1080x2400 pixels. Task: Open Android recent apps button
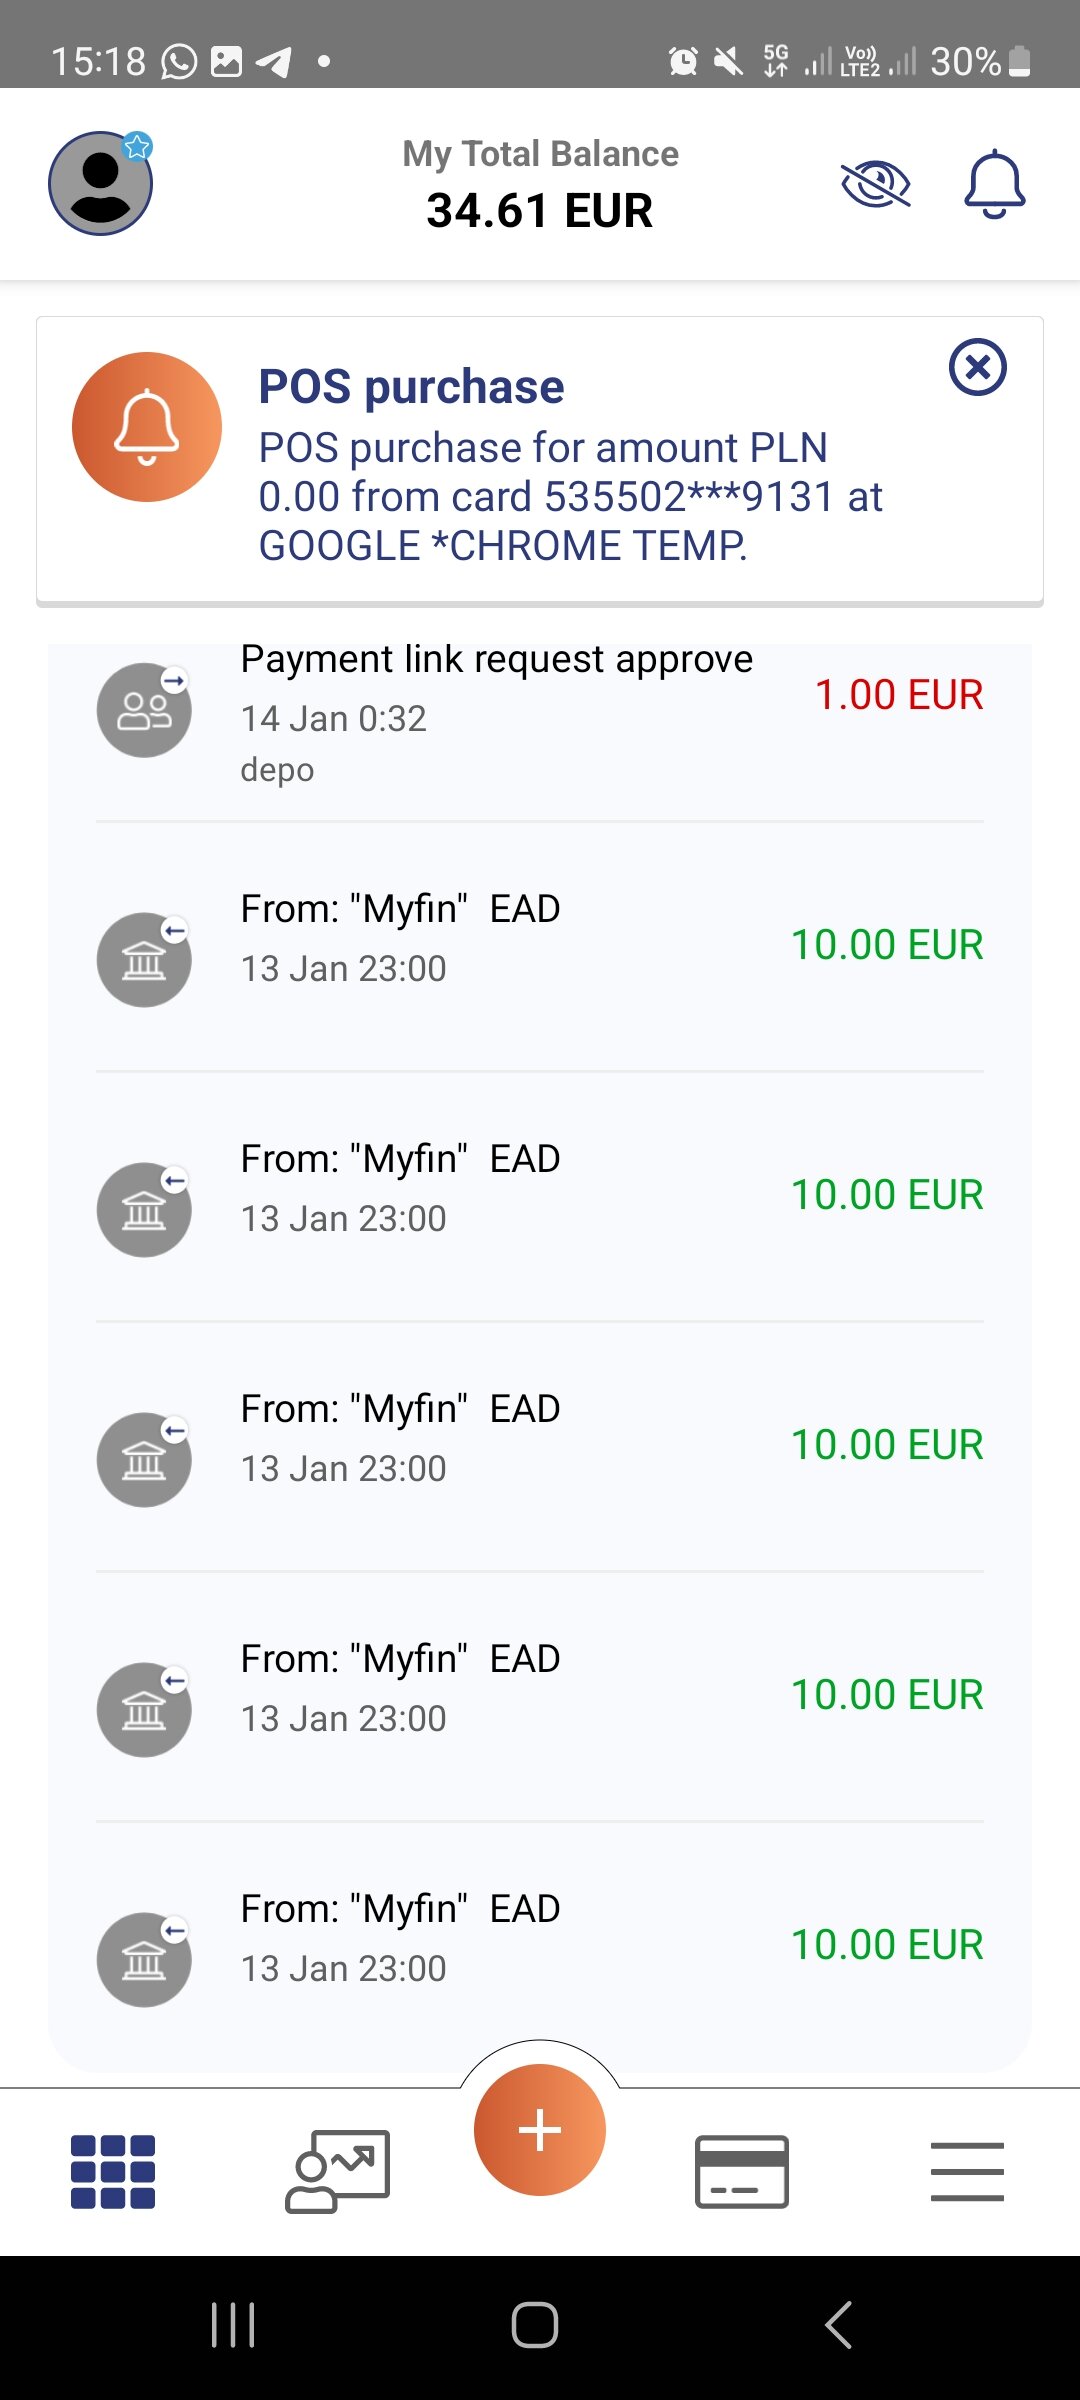point(233,2325)
